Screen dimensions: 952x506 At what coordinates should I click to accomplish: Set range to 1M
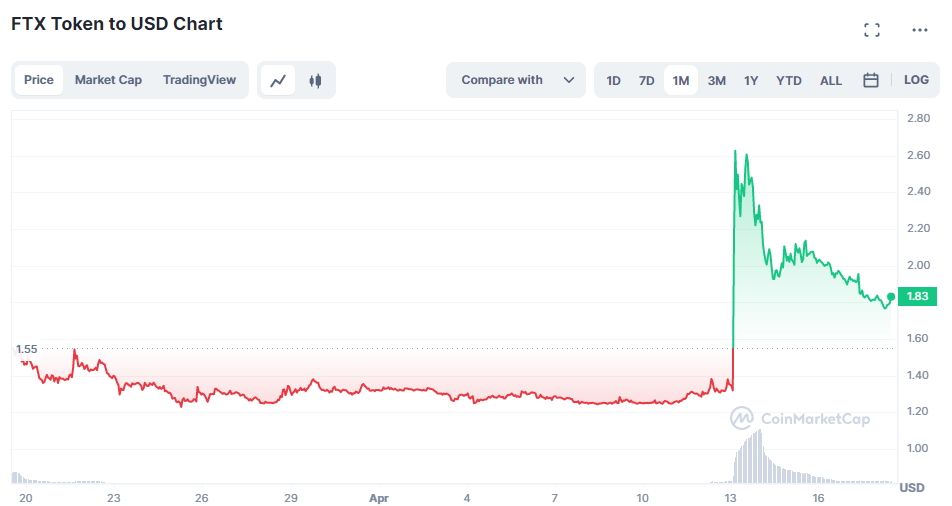pyautogui.click(x=681, y=80)
